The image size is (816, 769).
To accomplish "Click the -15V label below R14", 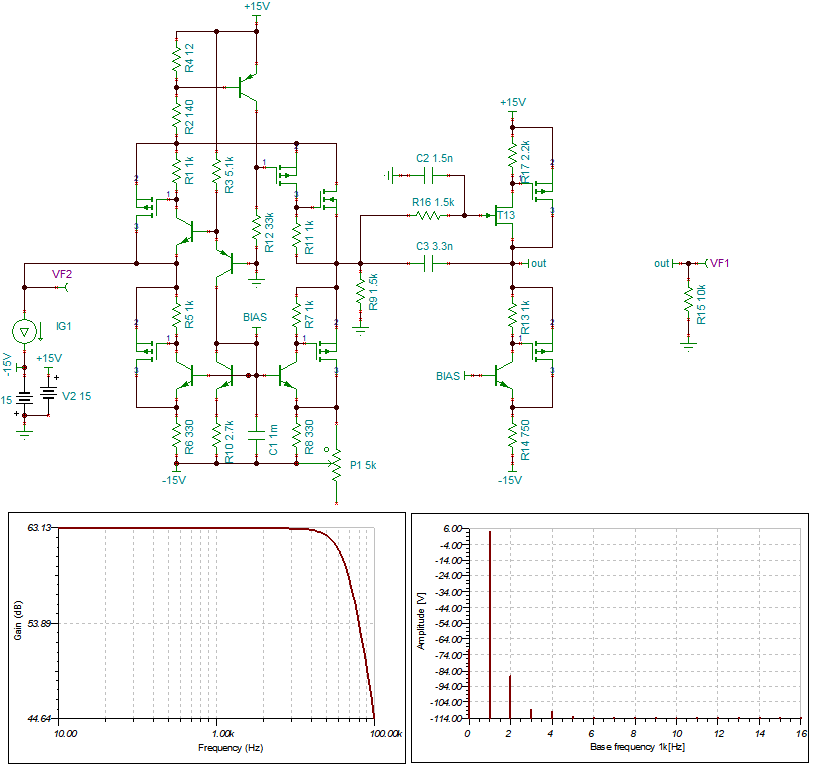I will [510, 480].
